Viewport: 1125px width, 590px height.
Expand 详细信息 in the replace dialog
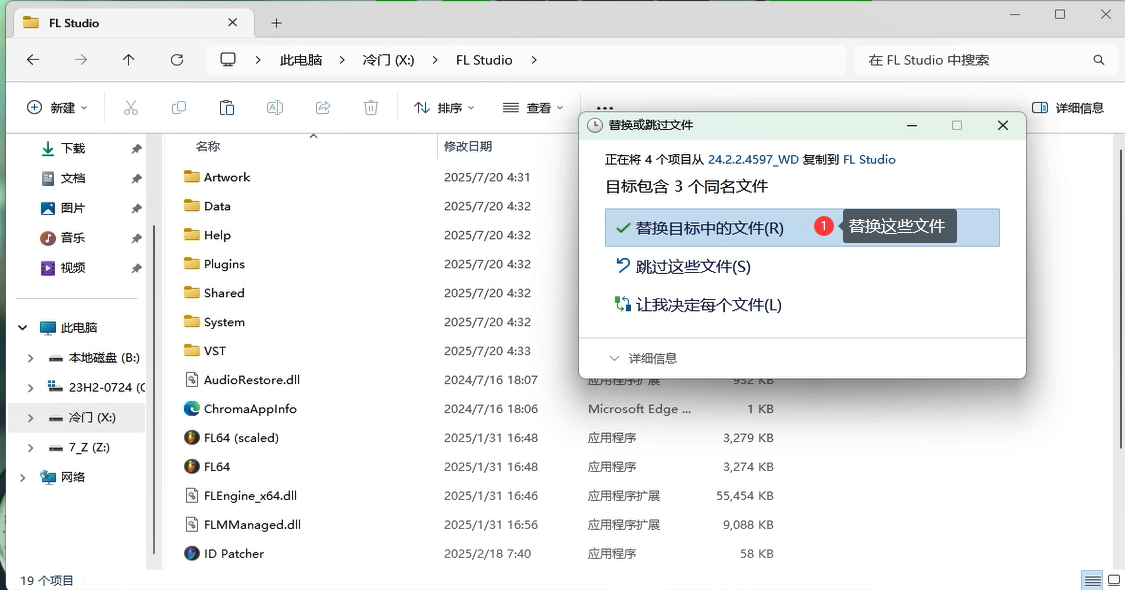point(643,358)
